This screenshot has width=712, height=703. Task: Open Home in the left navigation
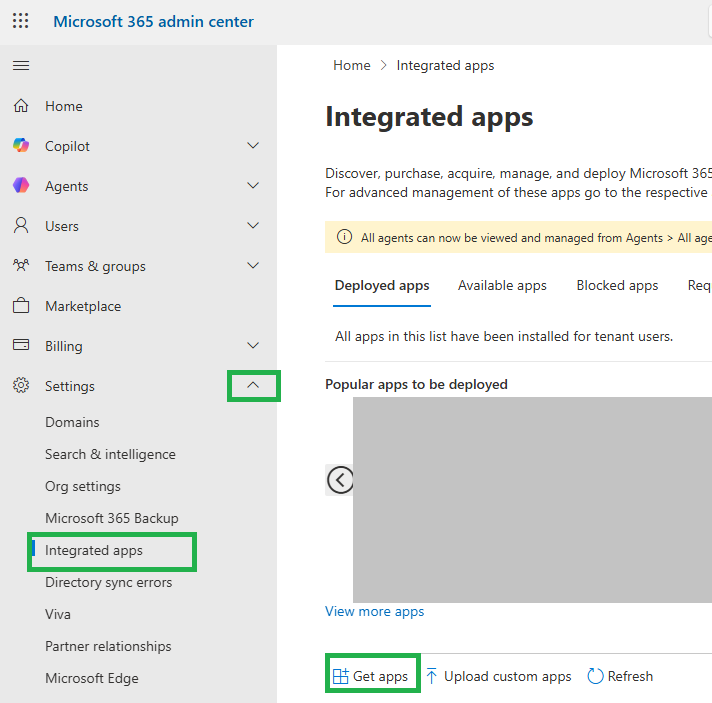(x=64, y=106)
